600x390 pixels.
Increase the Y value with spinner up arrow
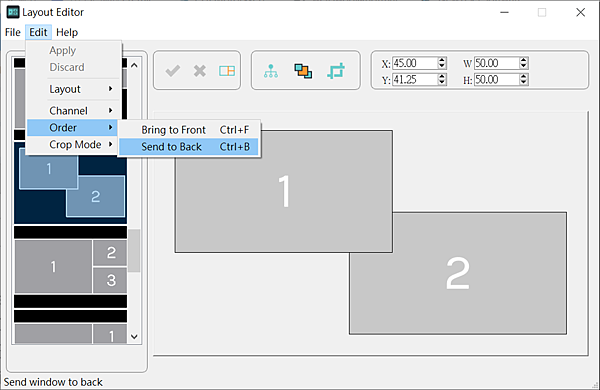click(x=442, y=77)
